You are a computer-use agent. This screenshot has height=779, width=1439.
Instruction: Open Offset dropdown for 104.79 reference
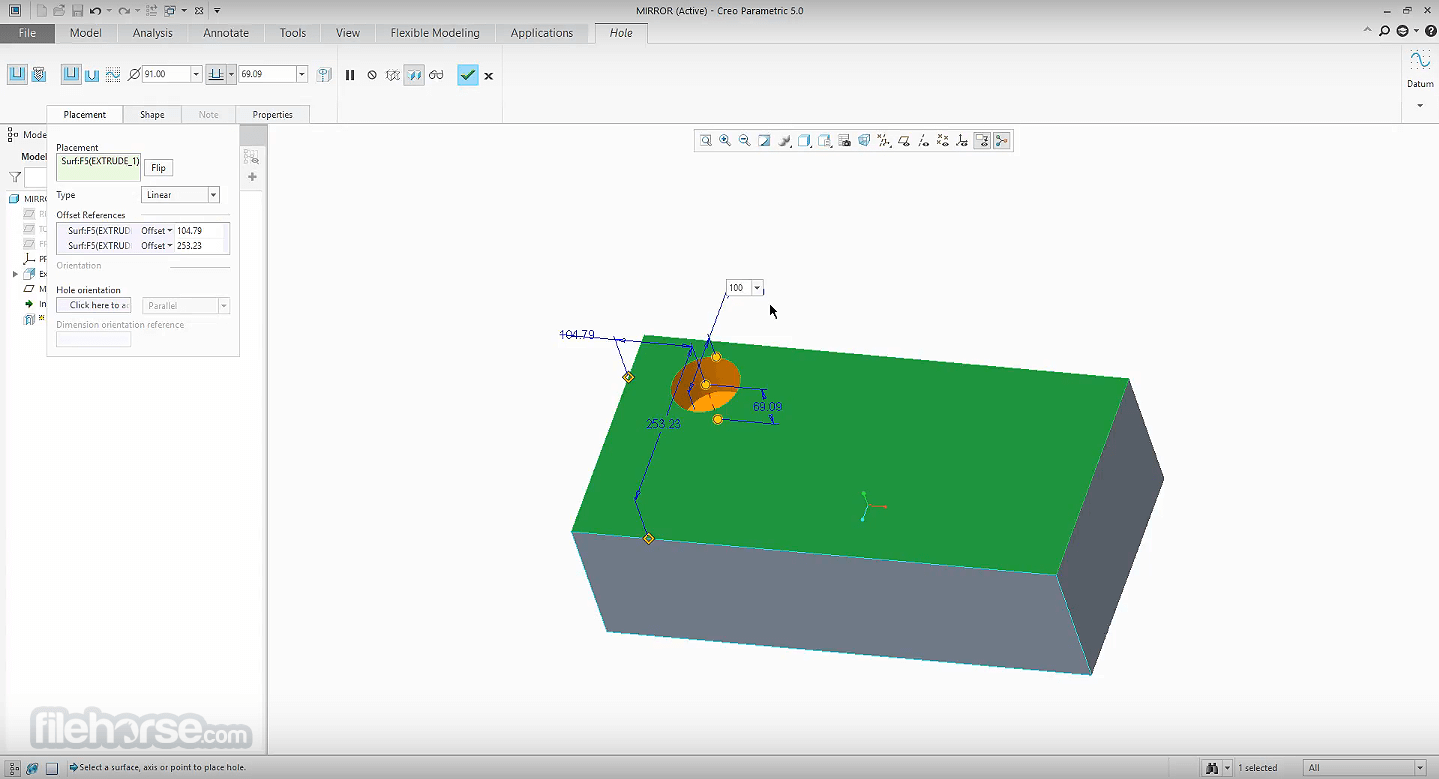point(170,231)
